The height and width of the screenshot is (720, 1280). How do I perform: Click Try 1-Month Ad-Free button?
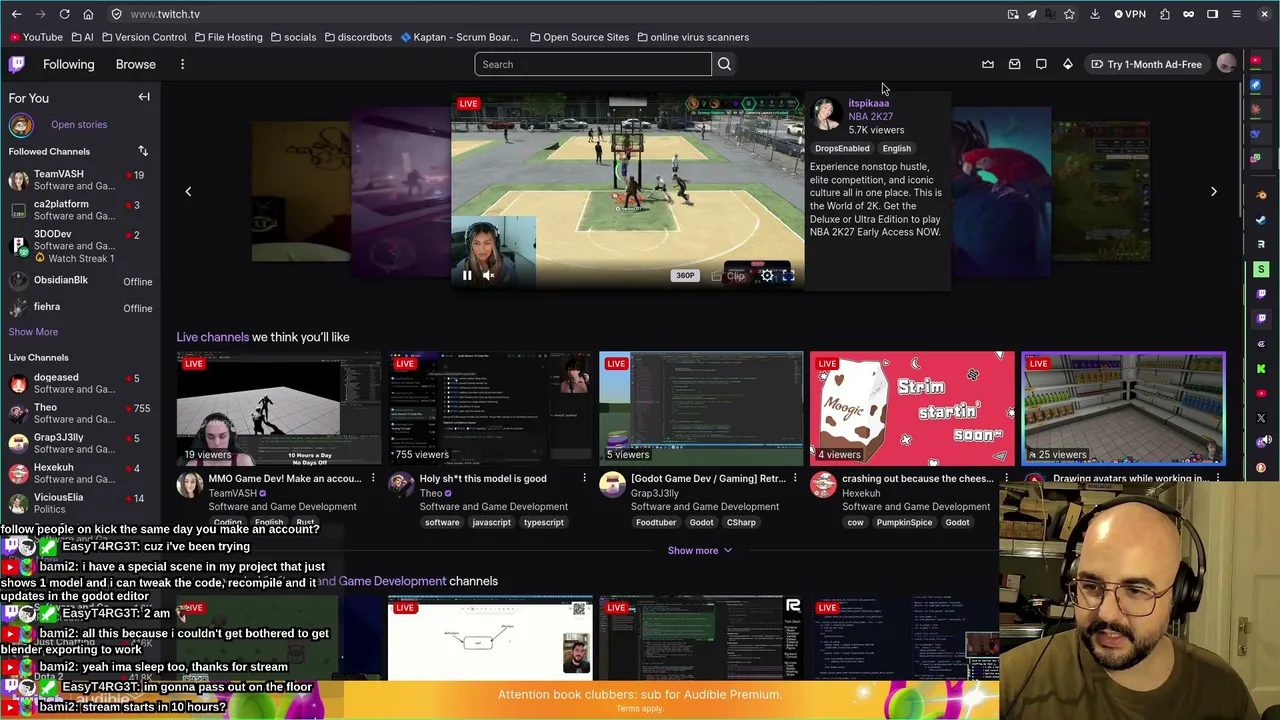click(x=1146, y=64)
